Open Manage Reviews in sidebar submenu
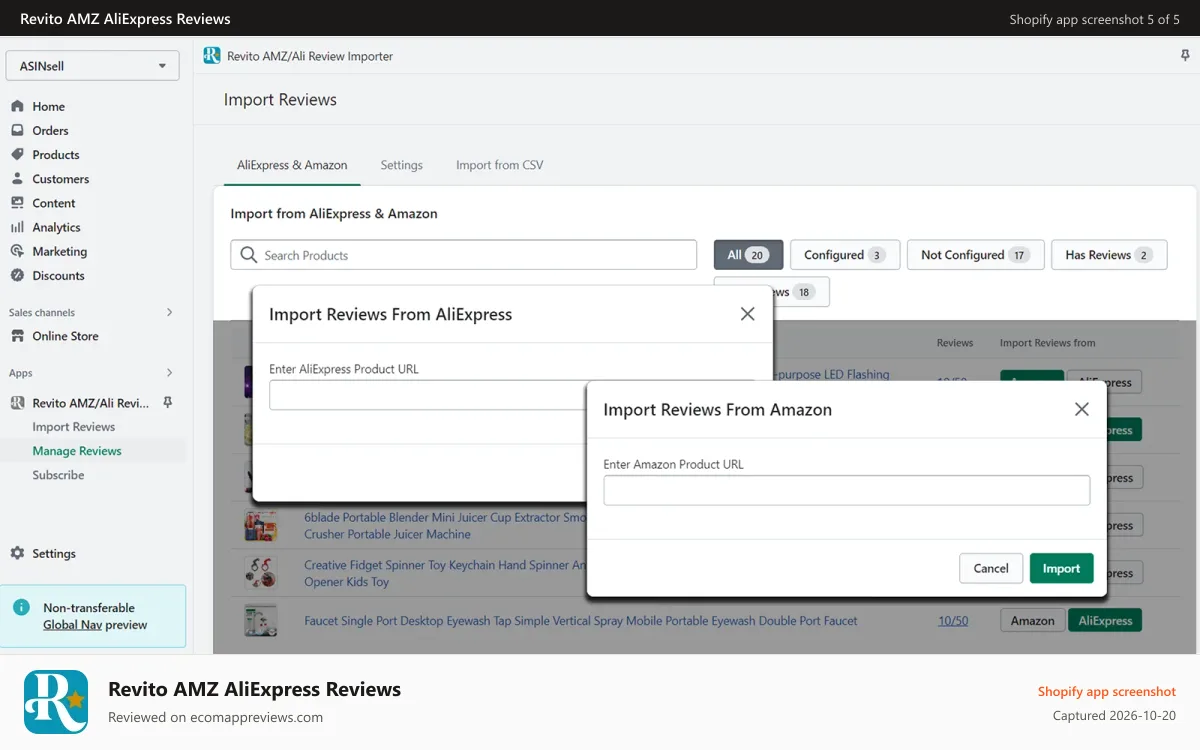 pos(77,451)
